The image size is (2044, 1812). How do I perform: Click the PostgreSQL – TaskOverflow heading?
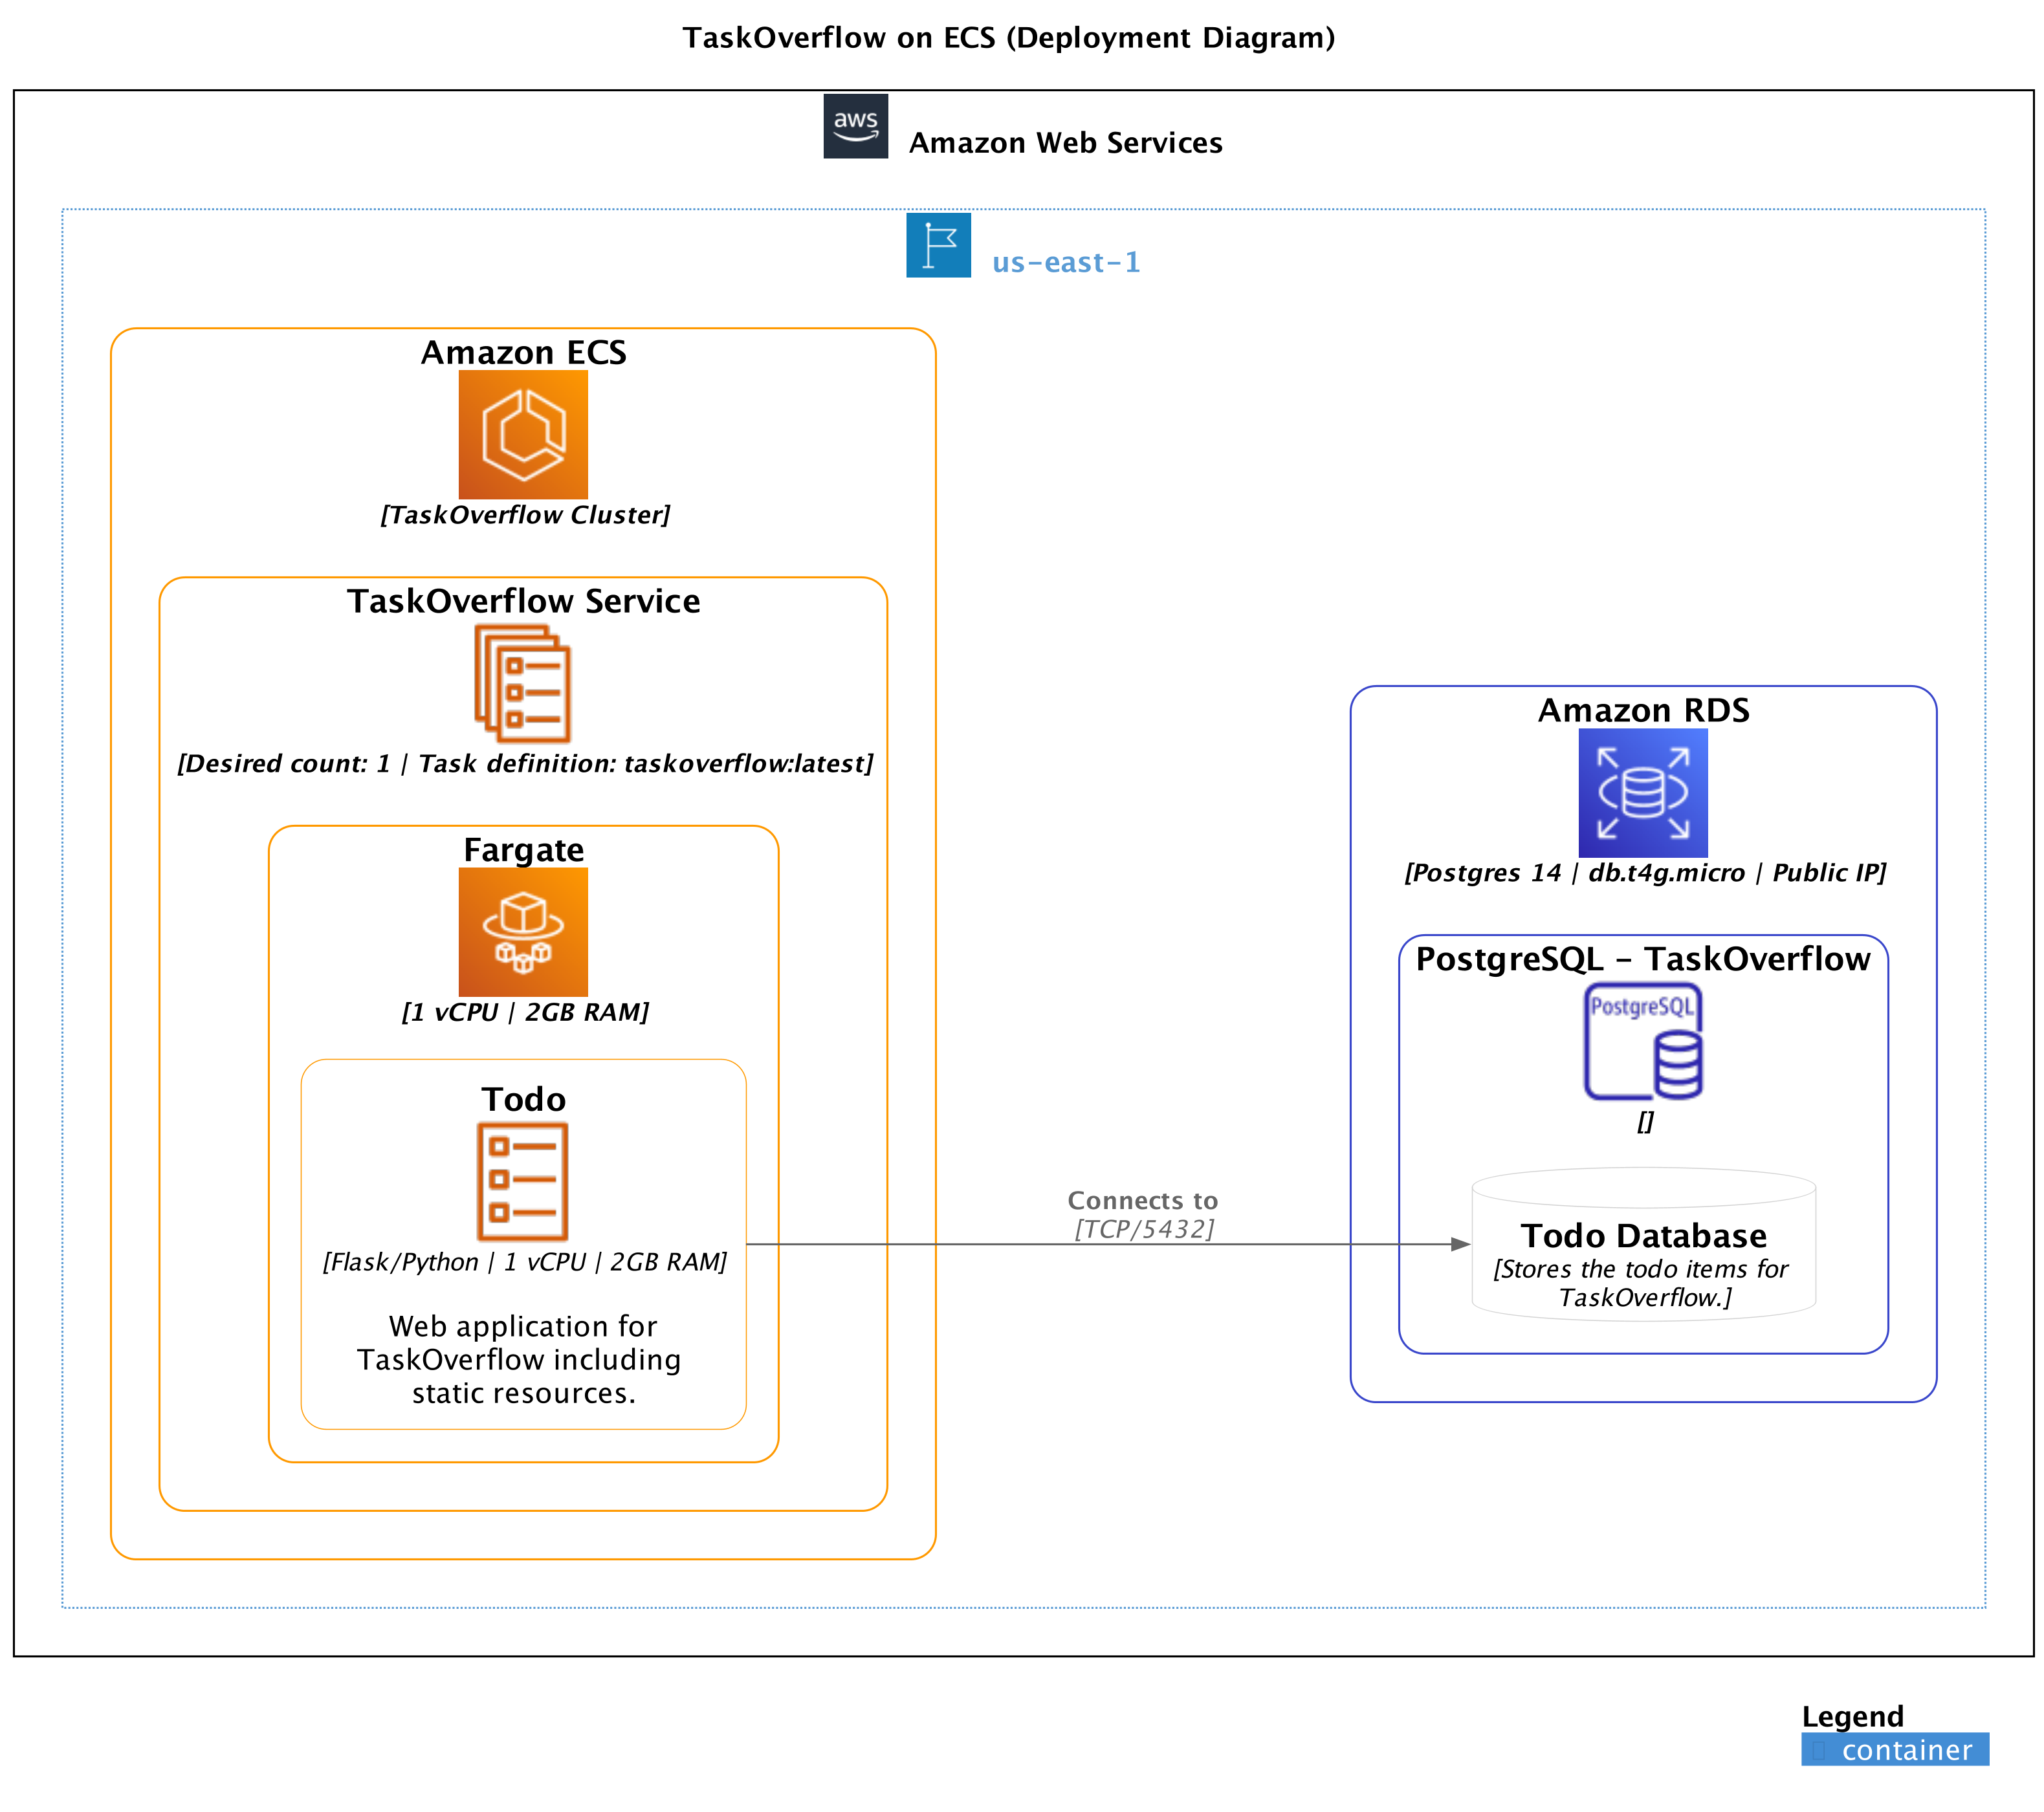[1643, 959]
